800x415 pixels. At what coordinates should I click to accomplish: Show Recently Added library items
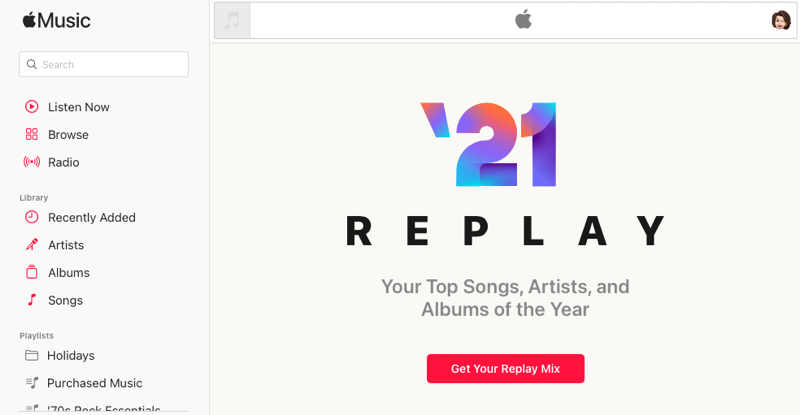pos(92,217)
